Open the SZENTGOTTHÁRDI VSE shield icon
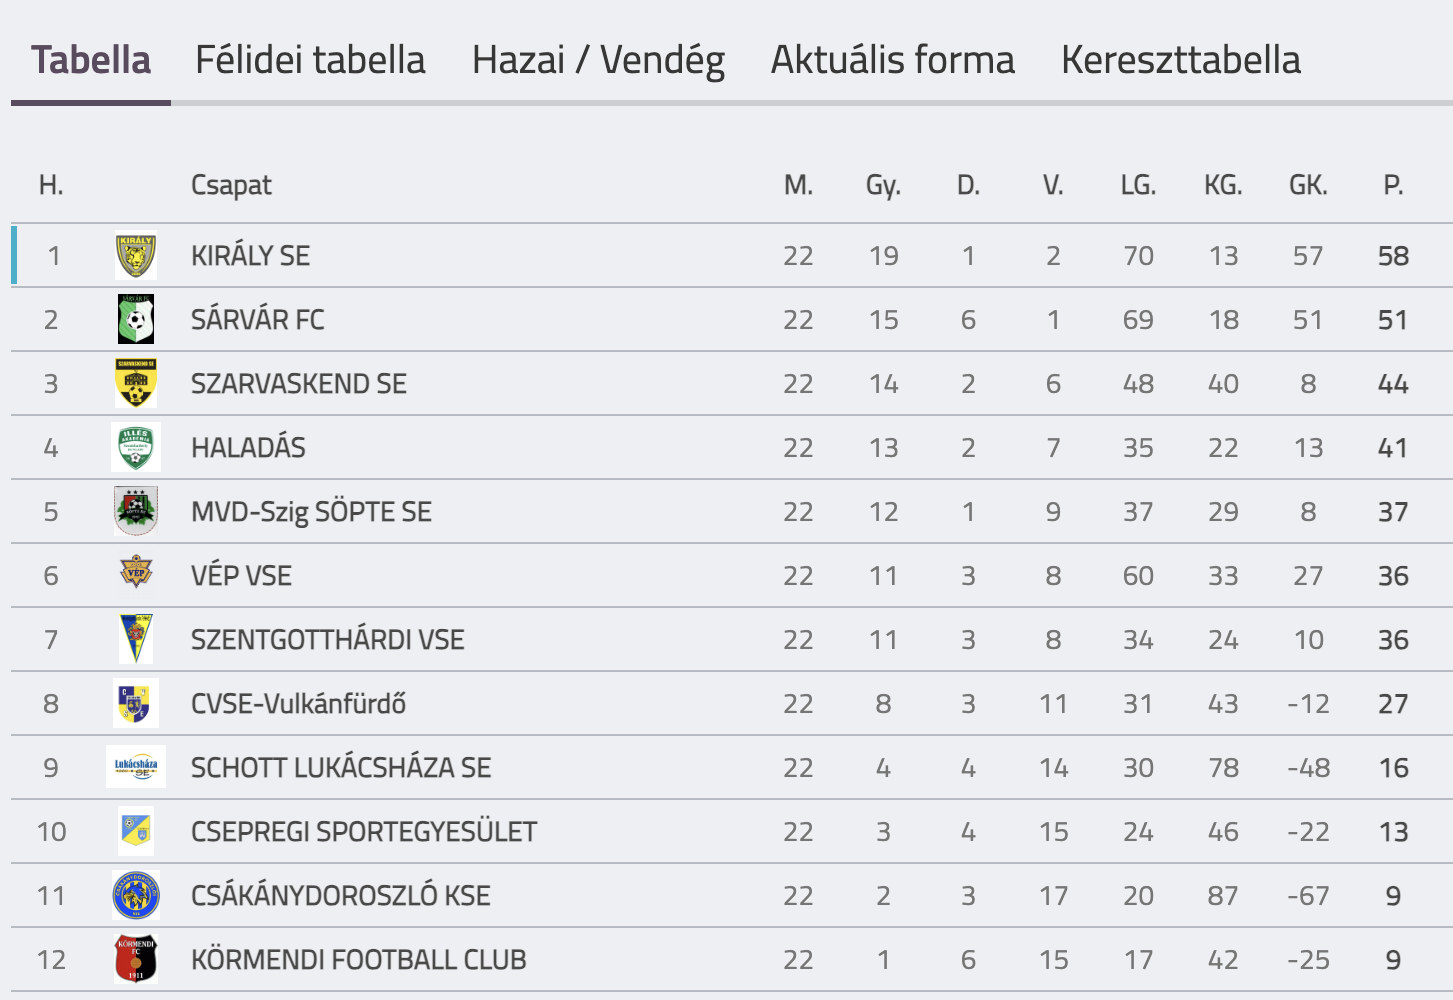Screen dimensions: 1453x1000 pos(136,640)
